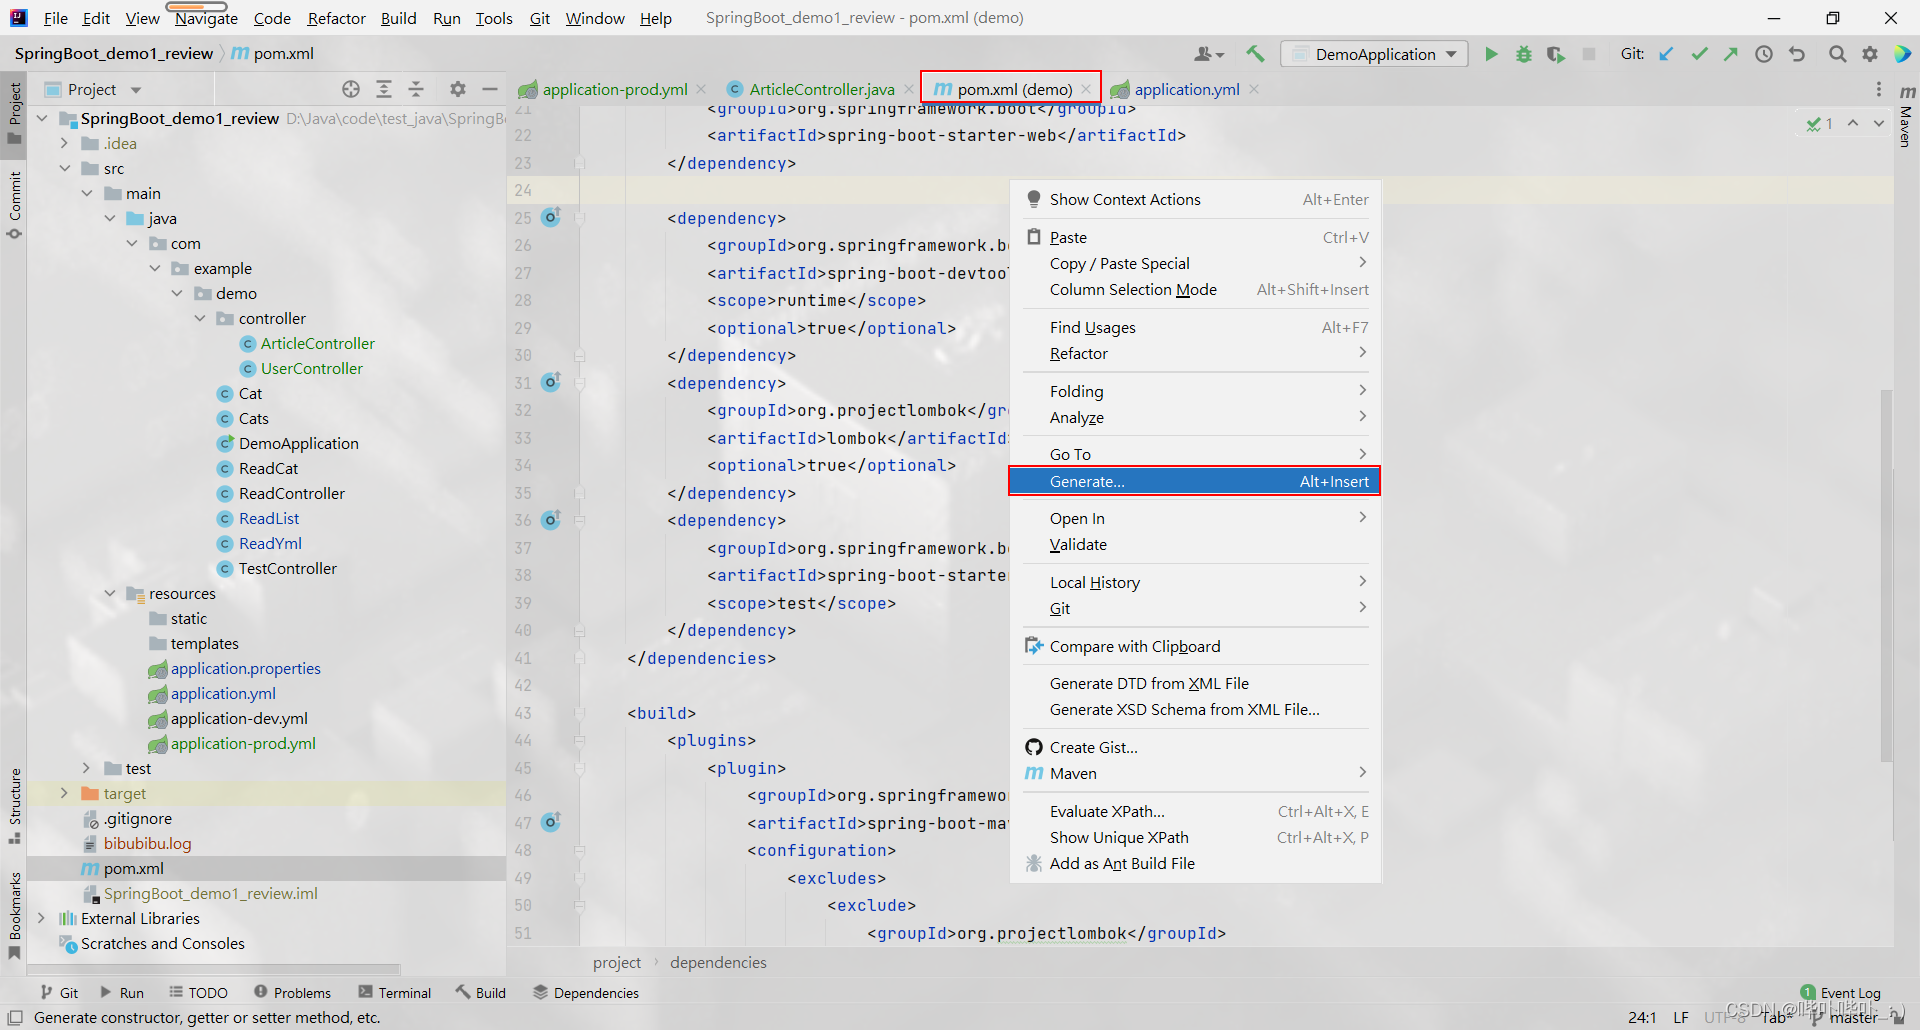Screen dimensions: 1920x1030
Task: Hide the Project panel with minus icon
Action: (490, 89)
